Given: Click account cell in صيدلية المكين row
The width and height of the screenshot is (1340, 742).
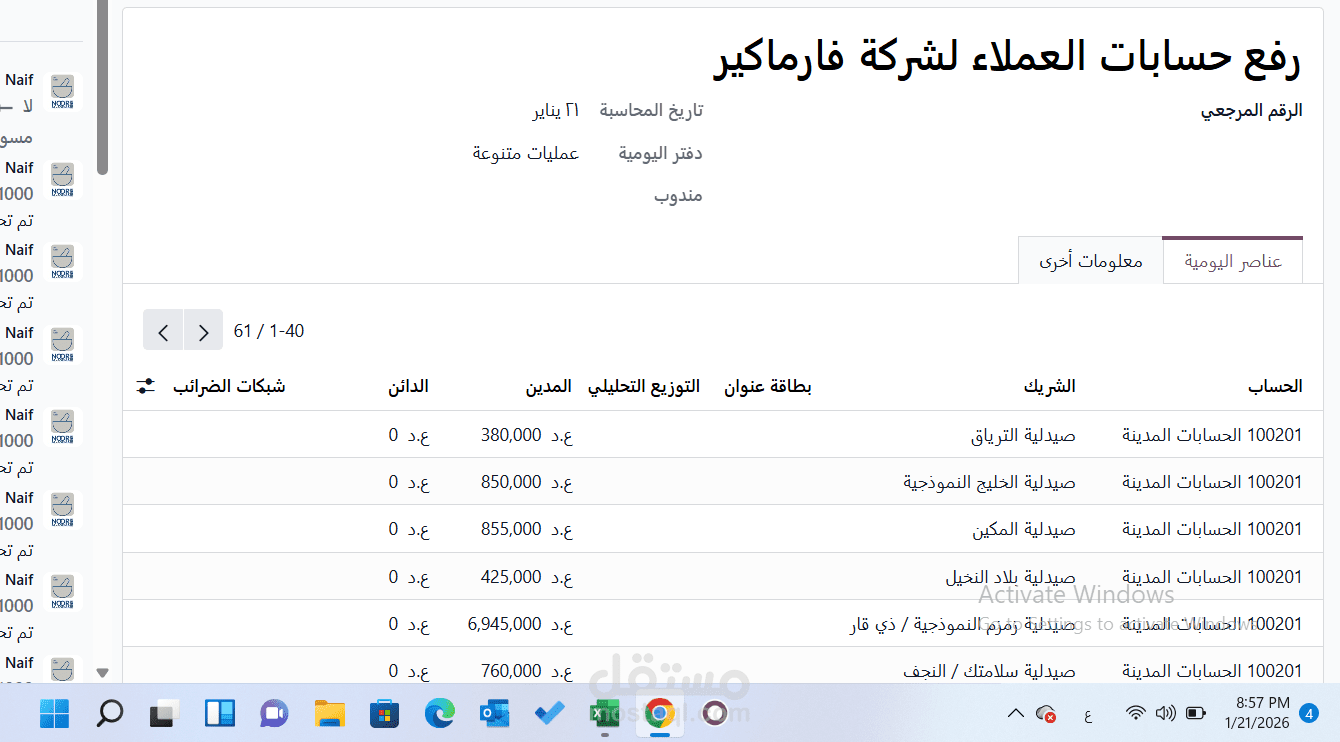Looking at the screenshot, I should [1212, 529].
